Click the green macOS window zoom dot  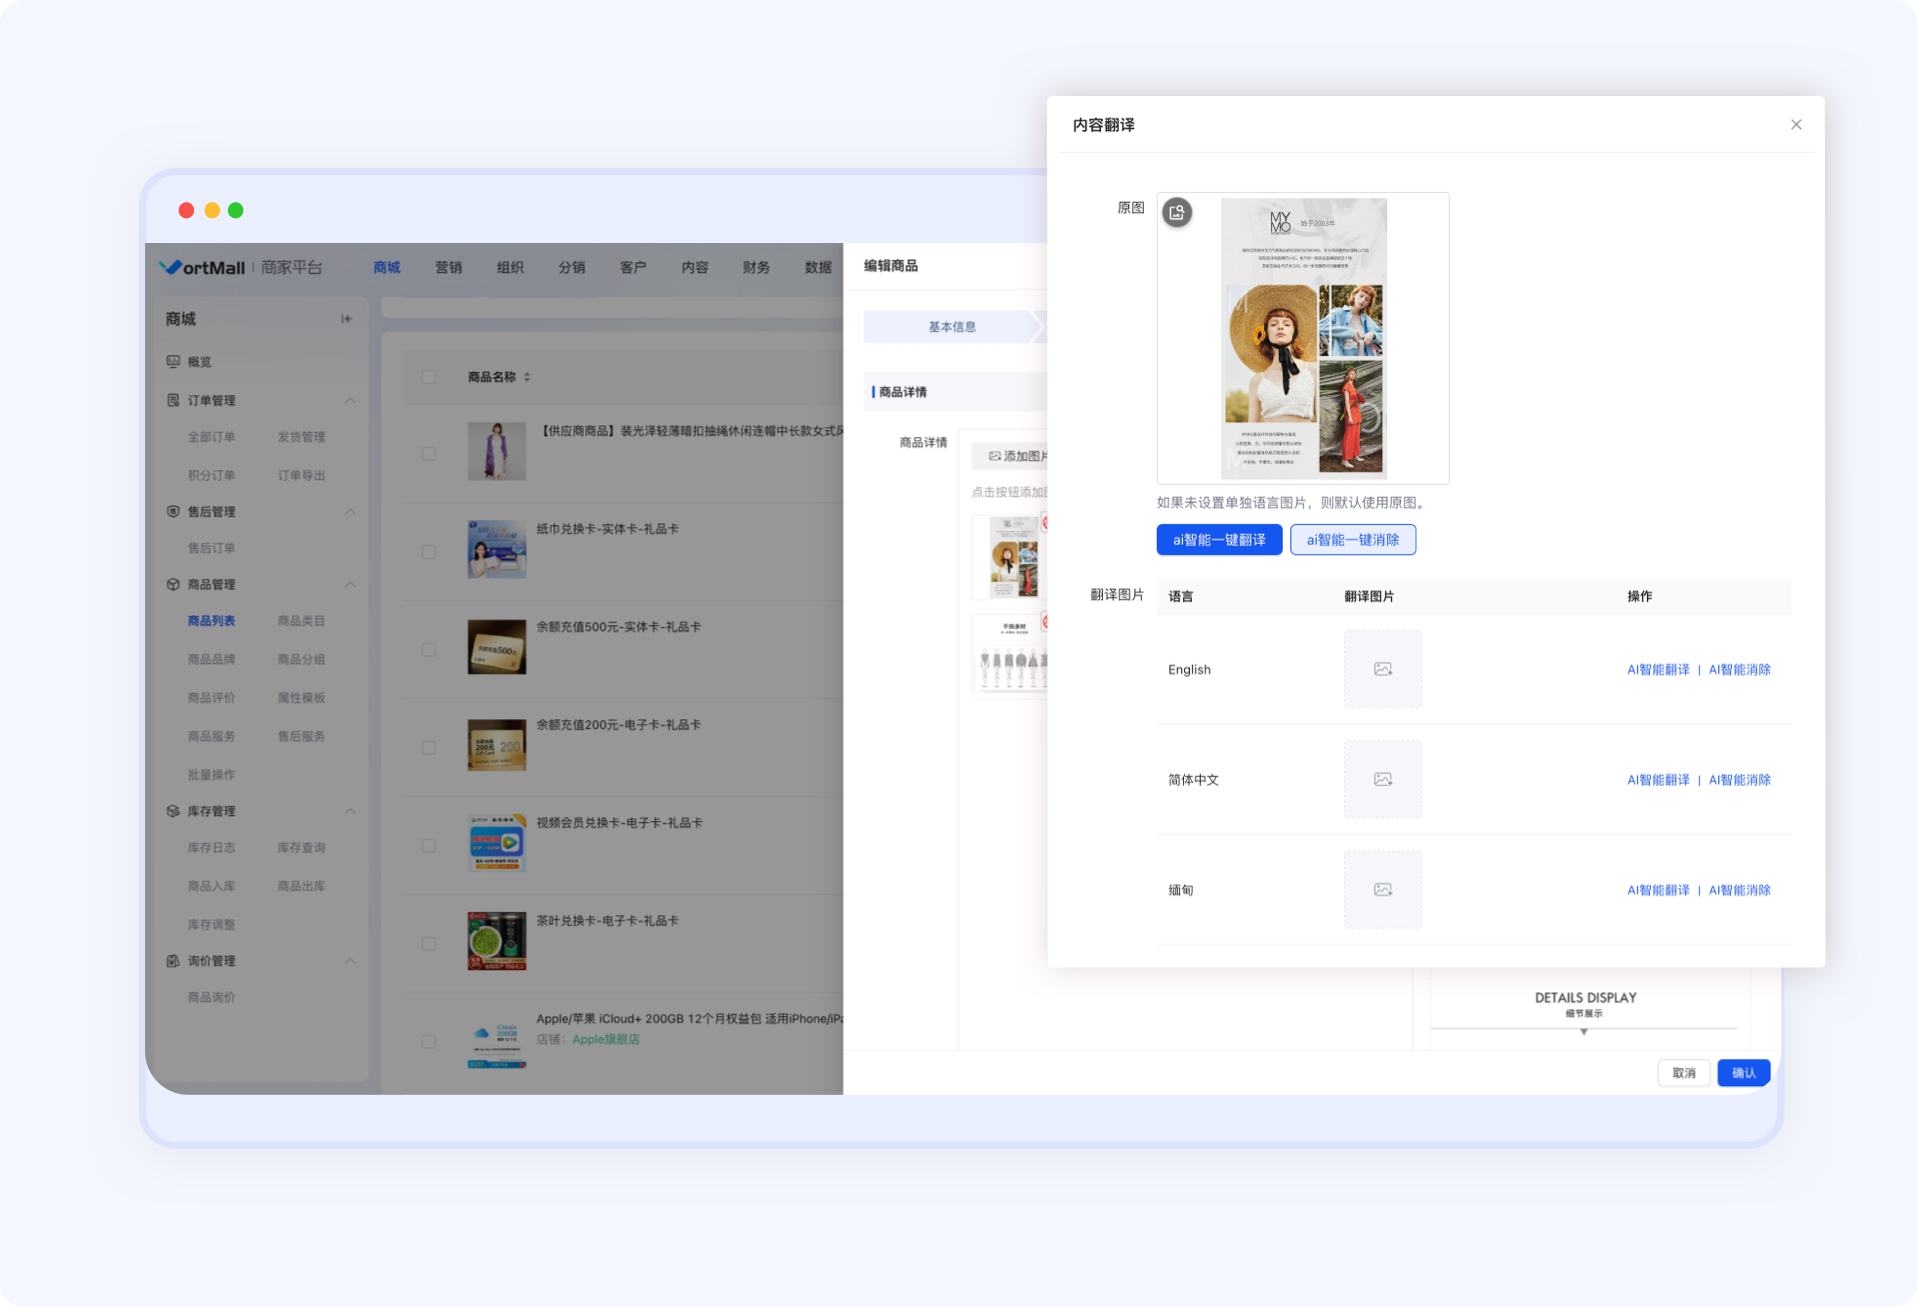(236, 210)
